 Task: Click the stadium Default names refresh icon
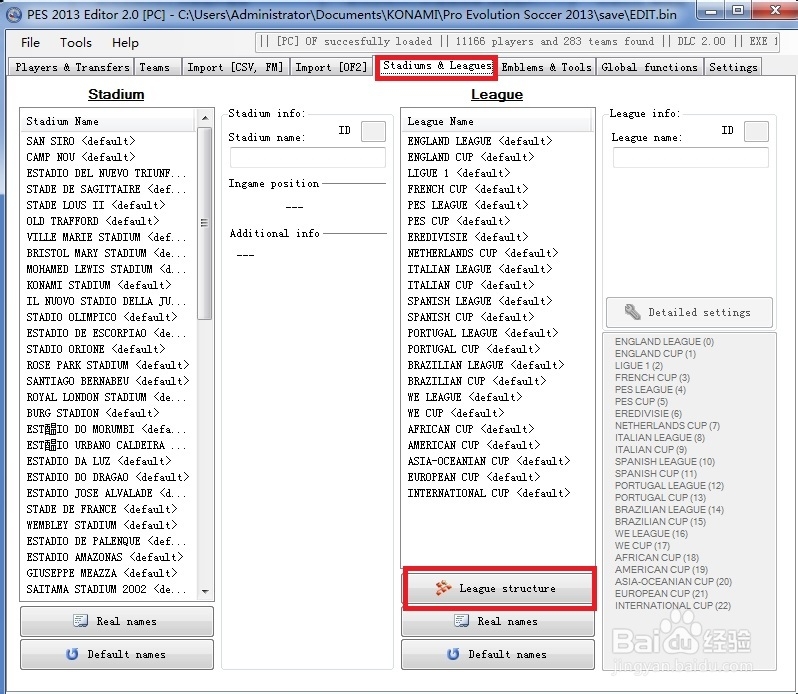72,654
